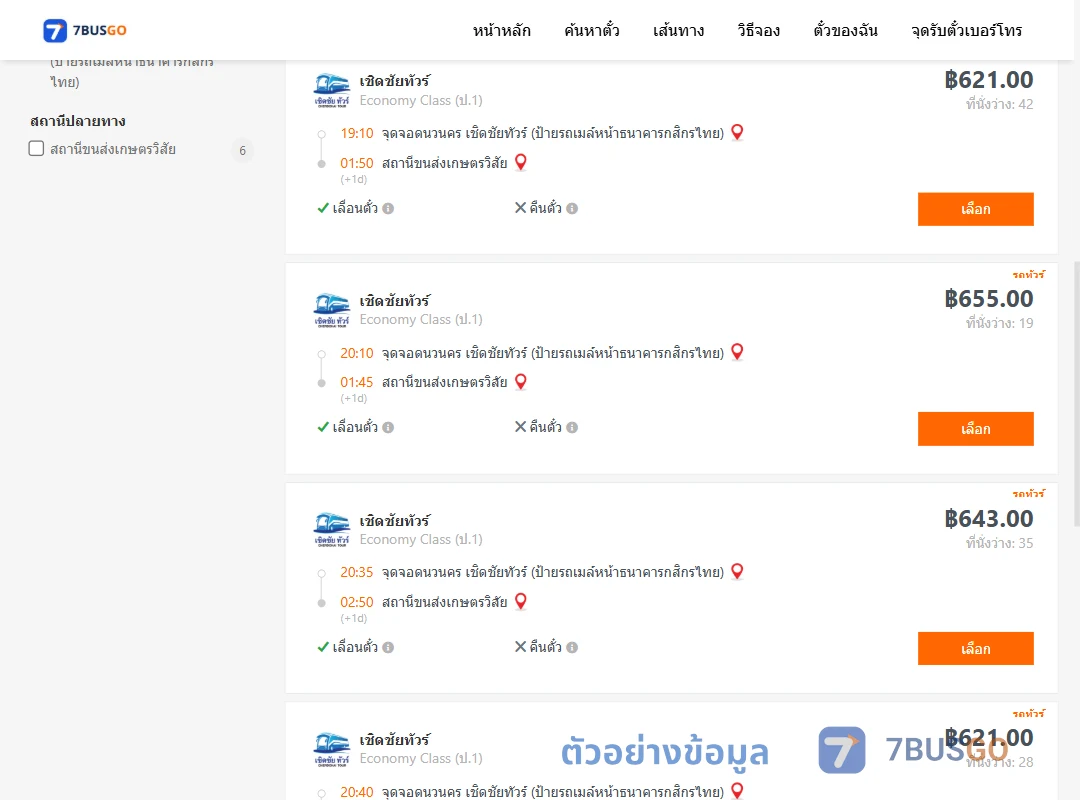
Task: Open map pin for 20:35 departure point
Action: tap(737, 571)
